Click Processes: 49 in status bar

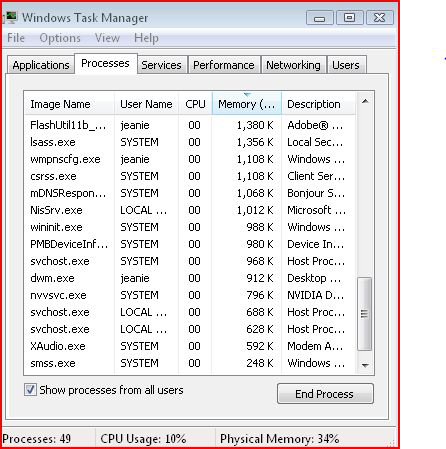click(37, 439)
